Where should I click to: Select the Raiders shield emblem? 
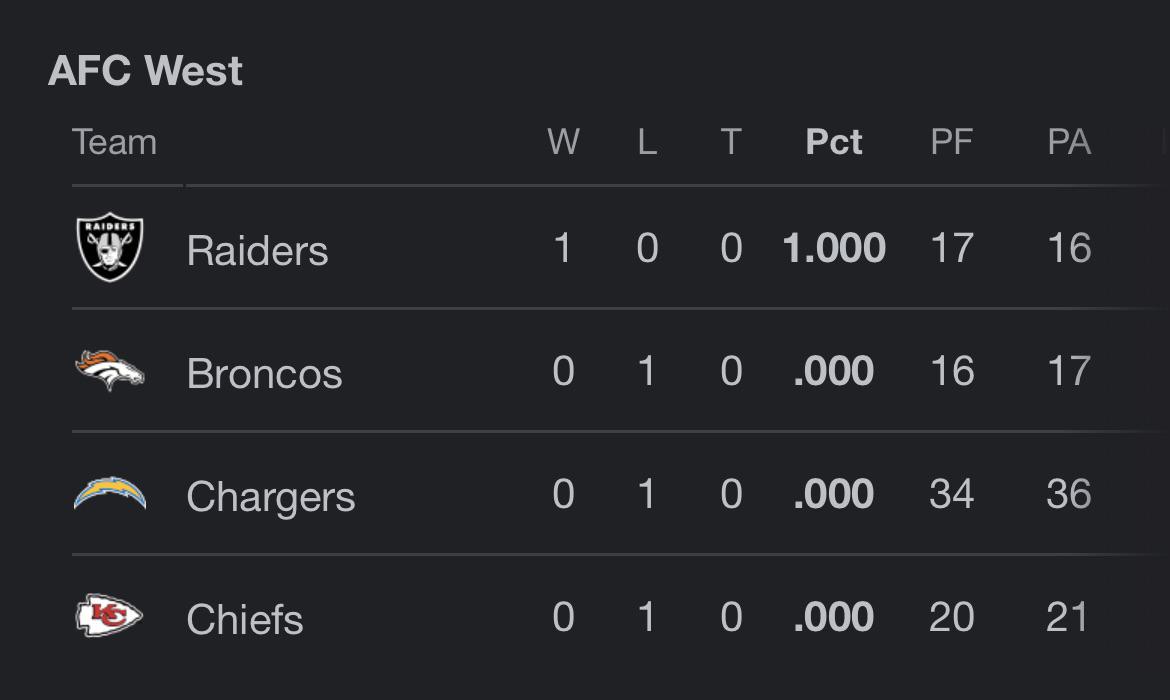coord(110,248)
